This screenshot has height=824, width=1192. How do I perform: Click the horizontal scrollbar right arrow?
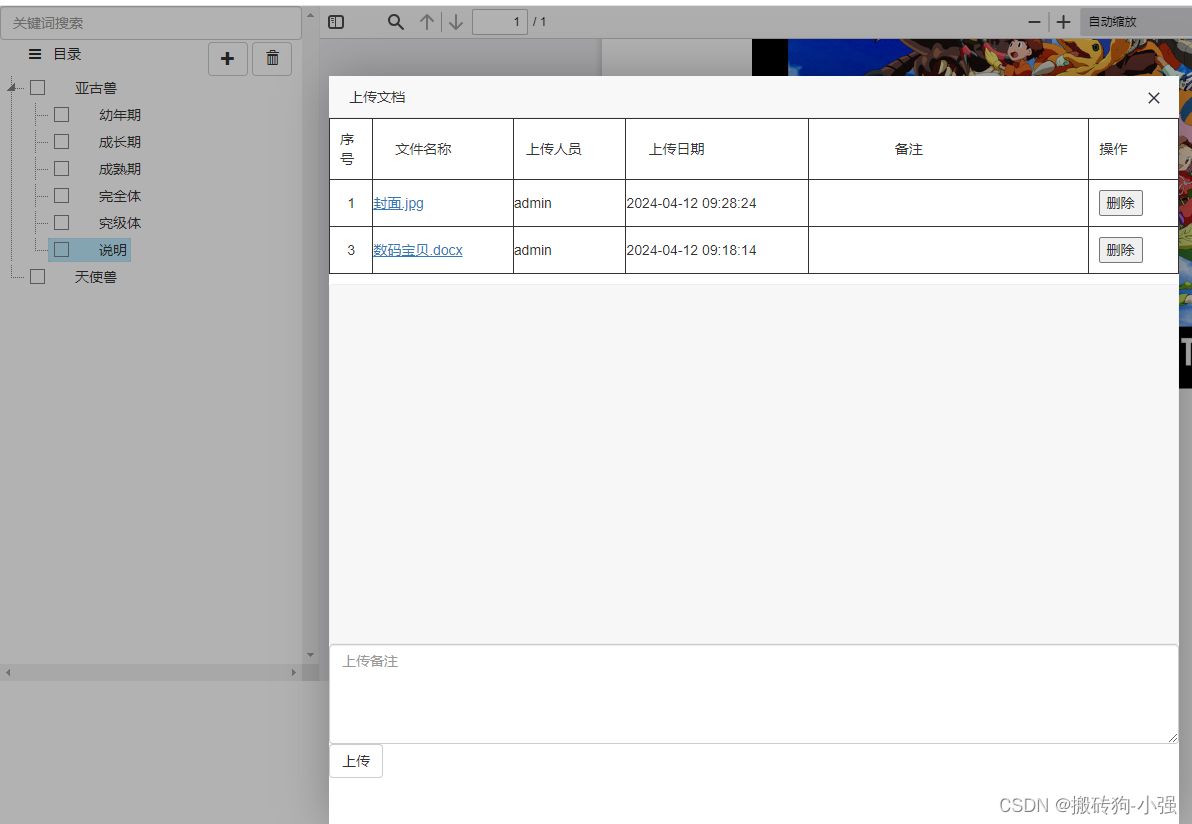pyautogui.click(x=293, y=673)
